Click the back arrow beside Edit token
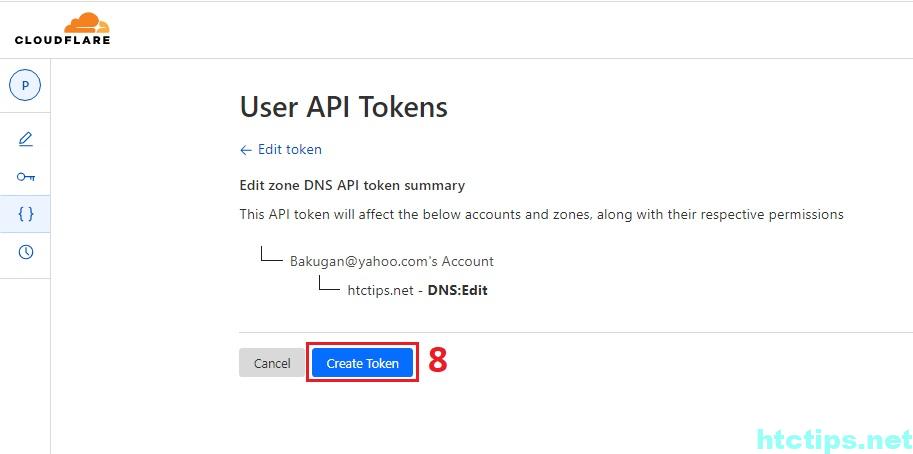This screenshot has width=913, height=454. 246,150
